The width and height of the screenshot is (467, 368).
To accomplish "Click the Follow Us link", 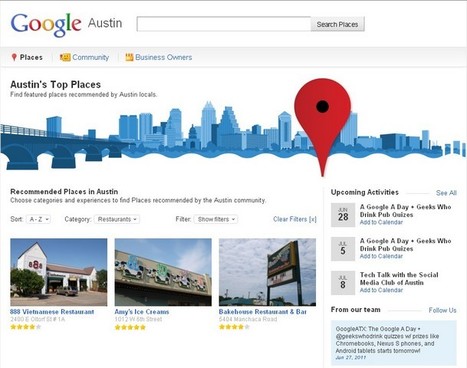I will [443, 310].
